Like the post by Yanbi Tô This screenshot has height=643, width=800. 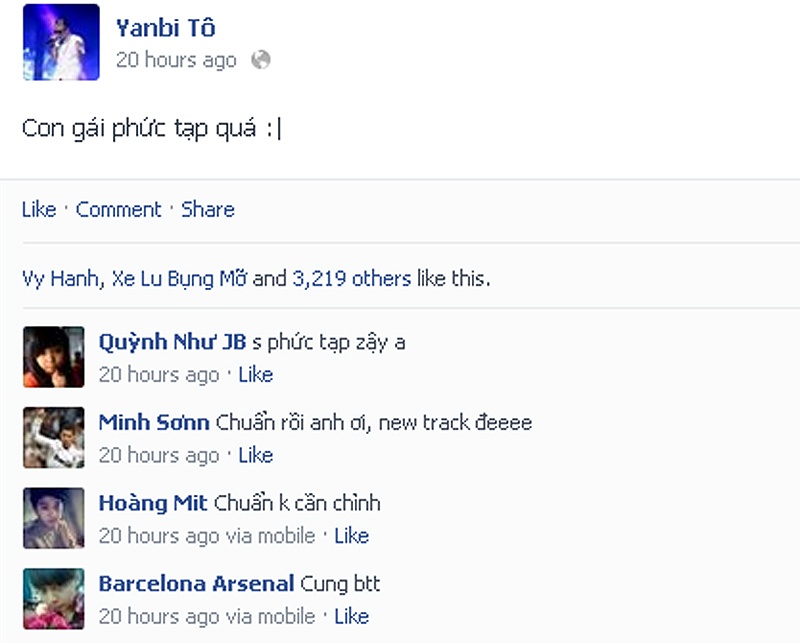coord(39,210)
